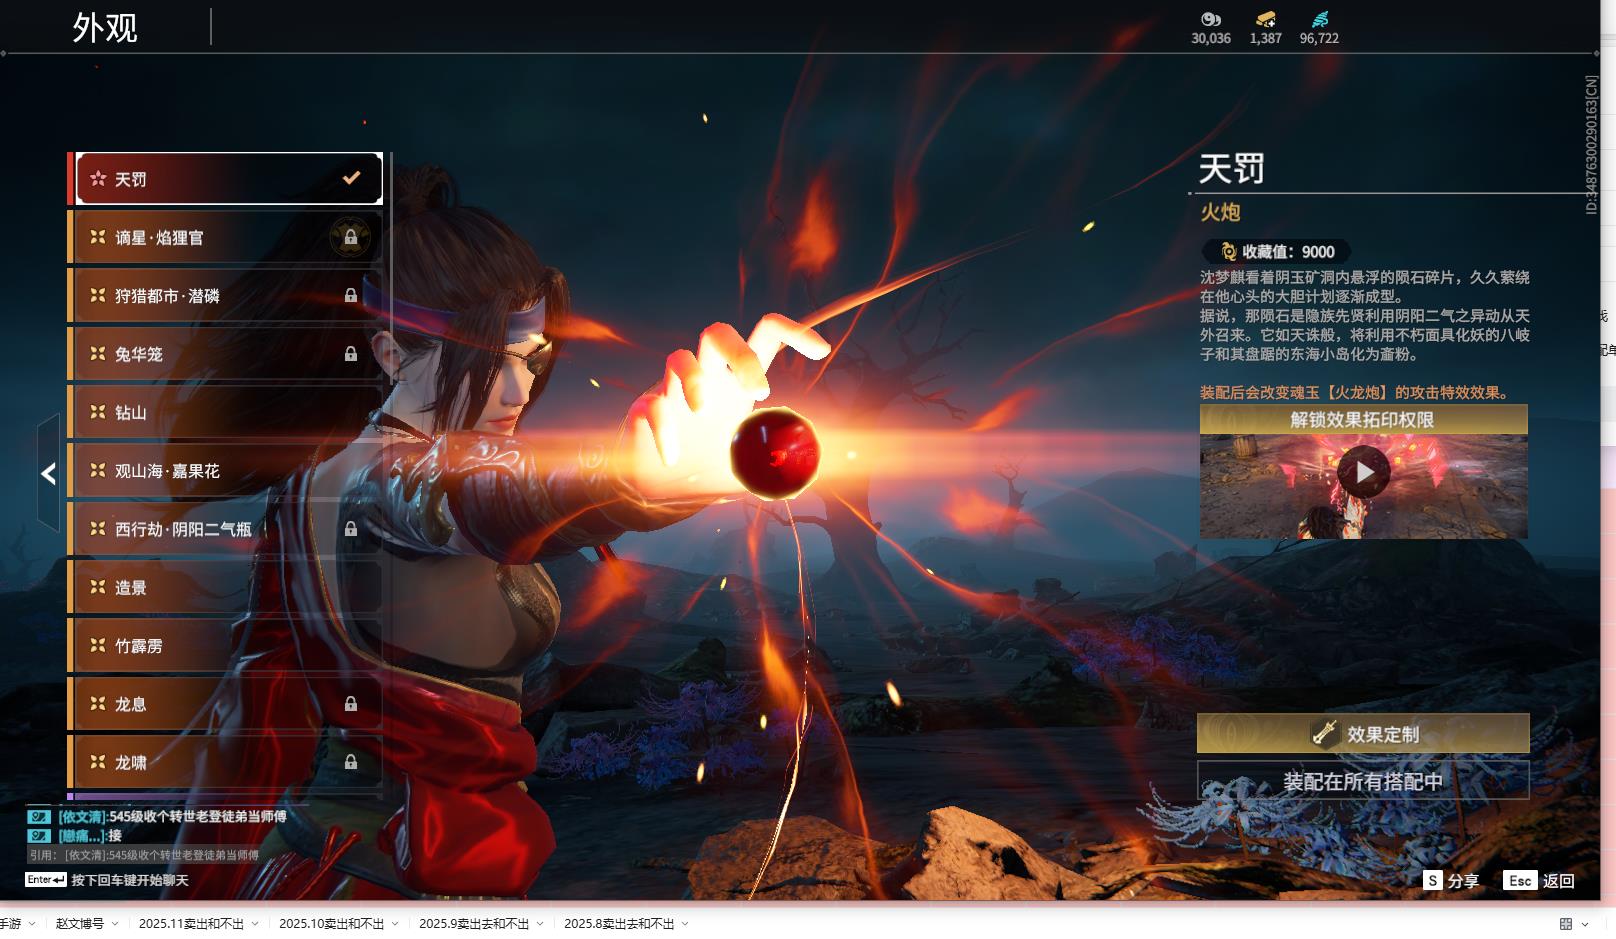This screenshot has height=939, width=1616.
Task: Select the 摘星·焰狸官 skin entry
Action: (229, 237)
